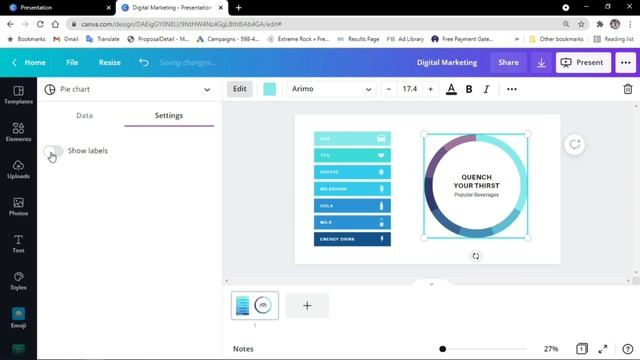This screenshot has width=640, height=360.
Task: Open the help question mark icon
Action: (x=627, y=349)
